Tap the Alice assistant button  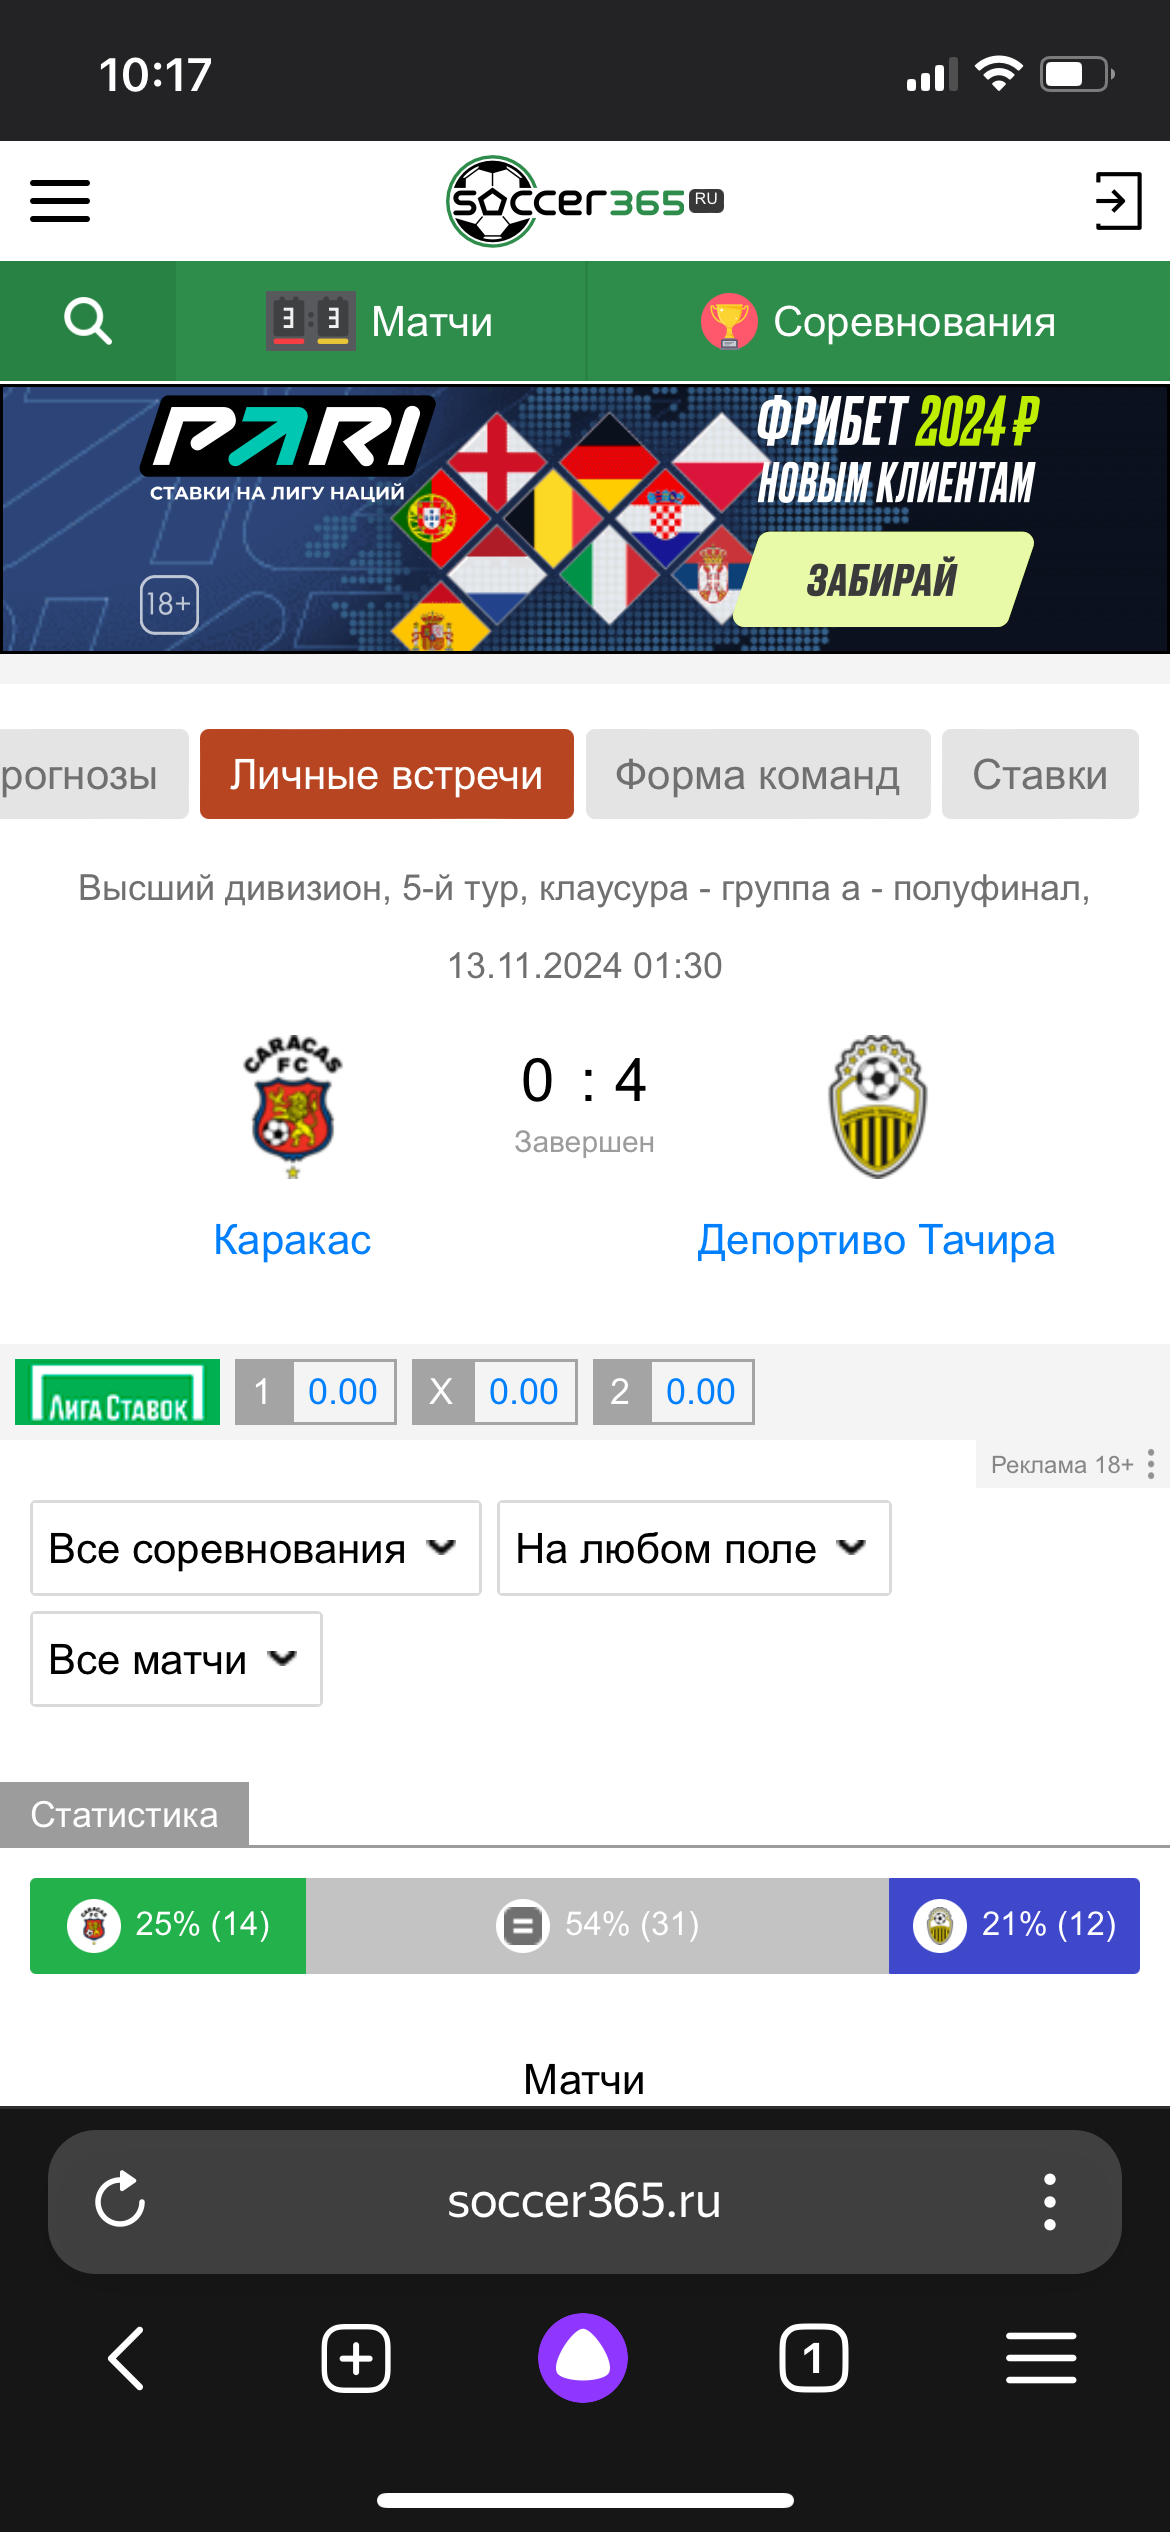(x=583, y=2358)
